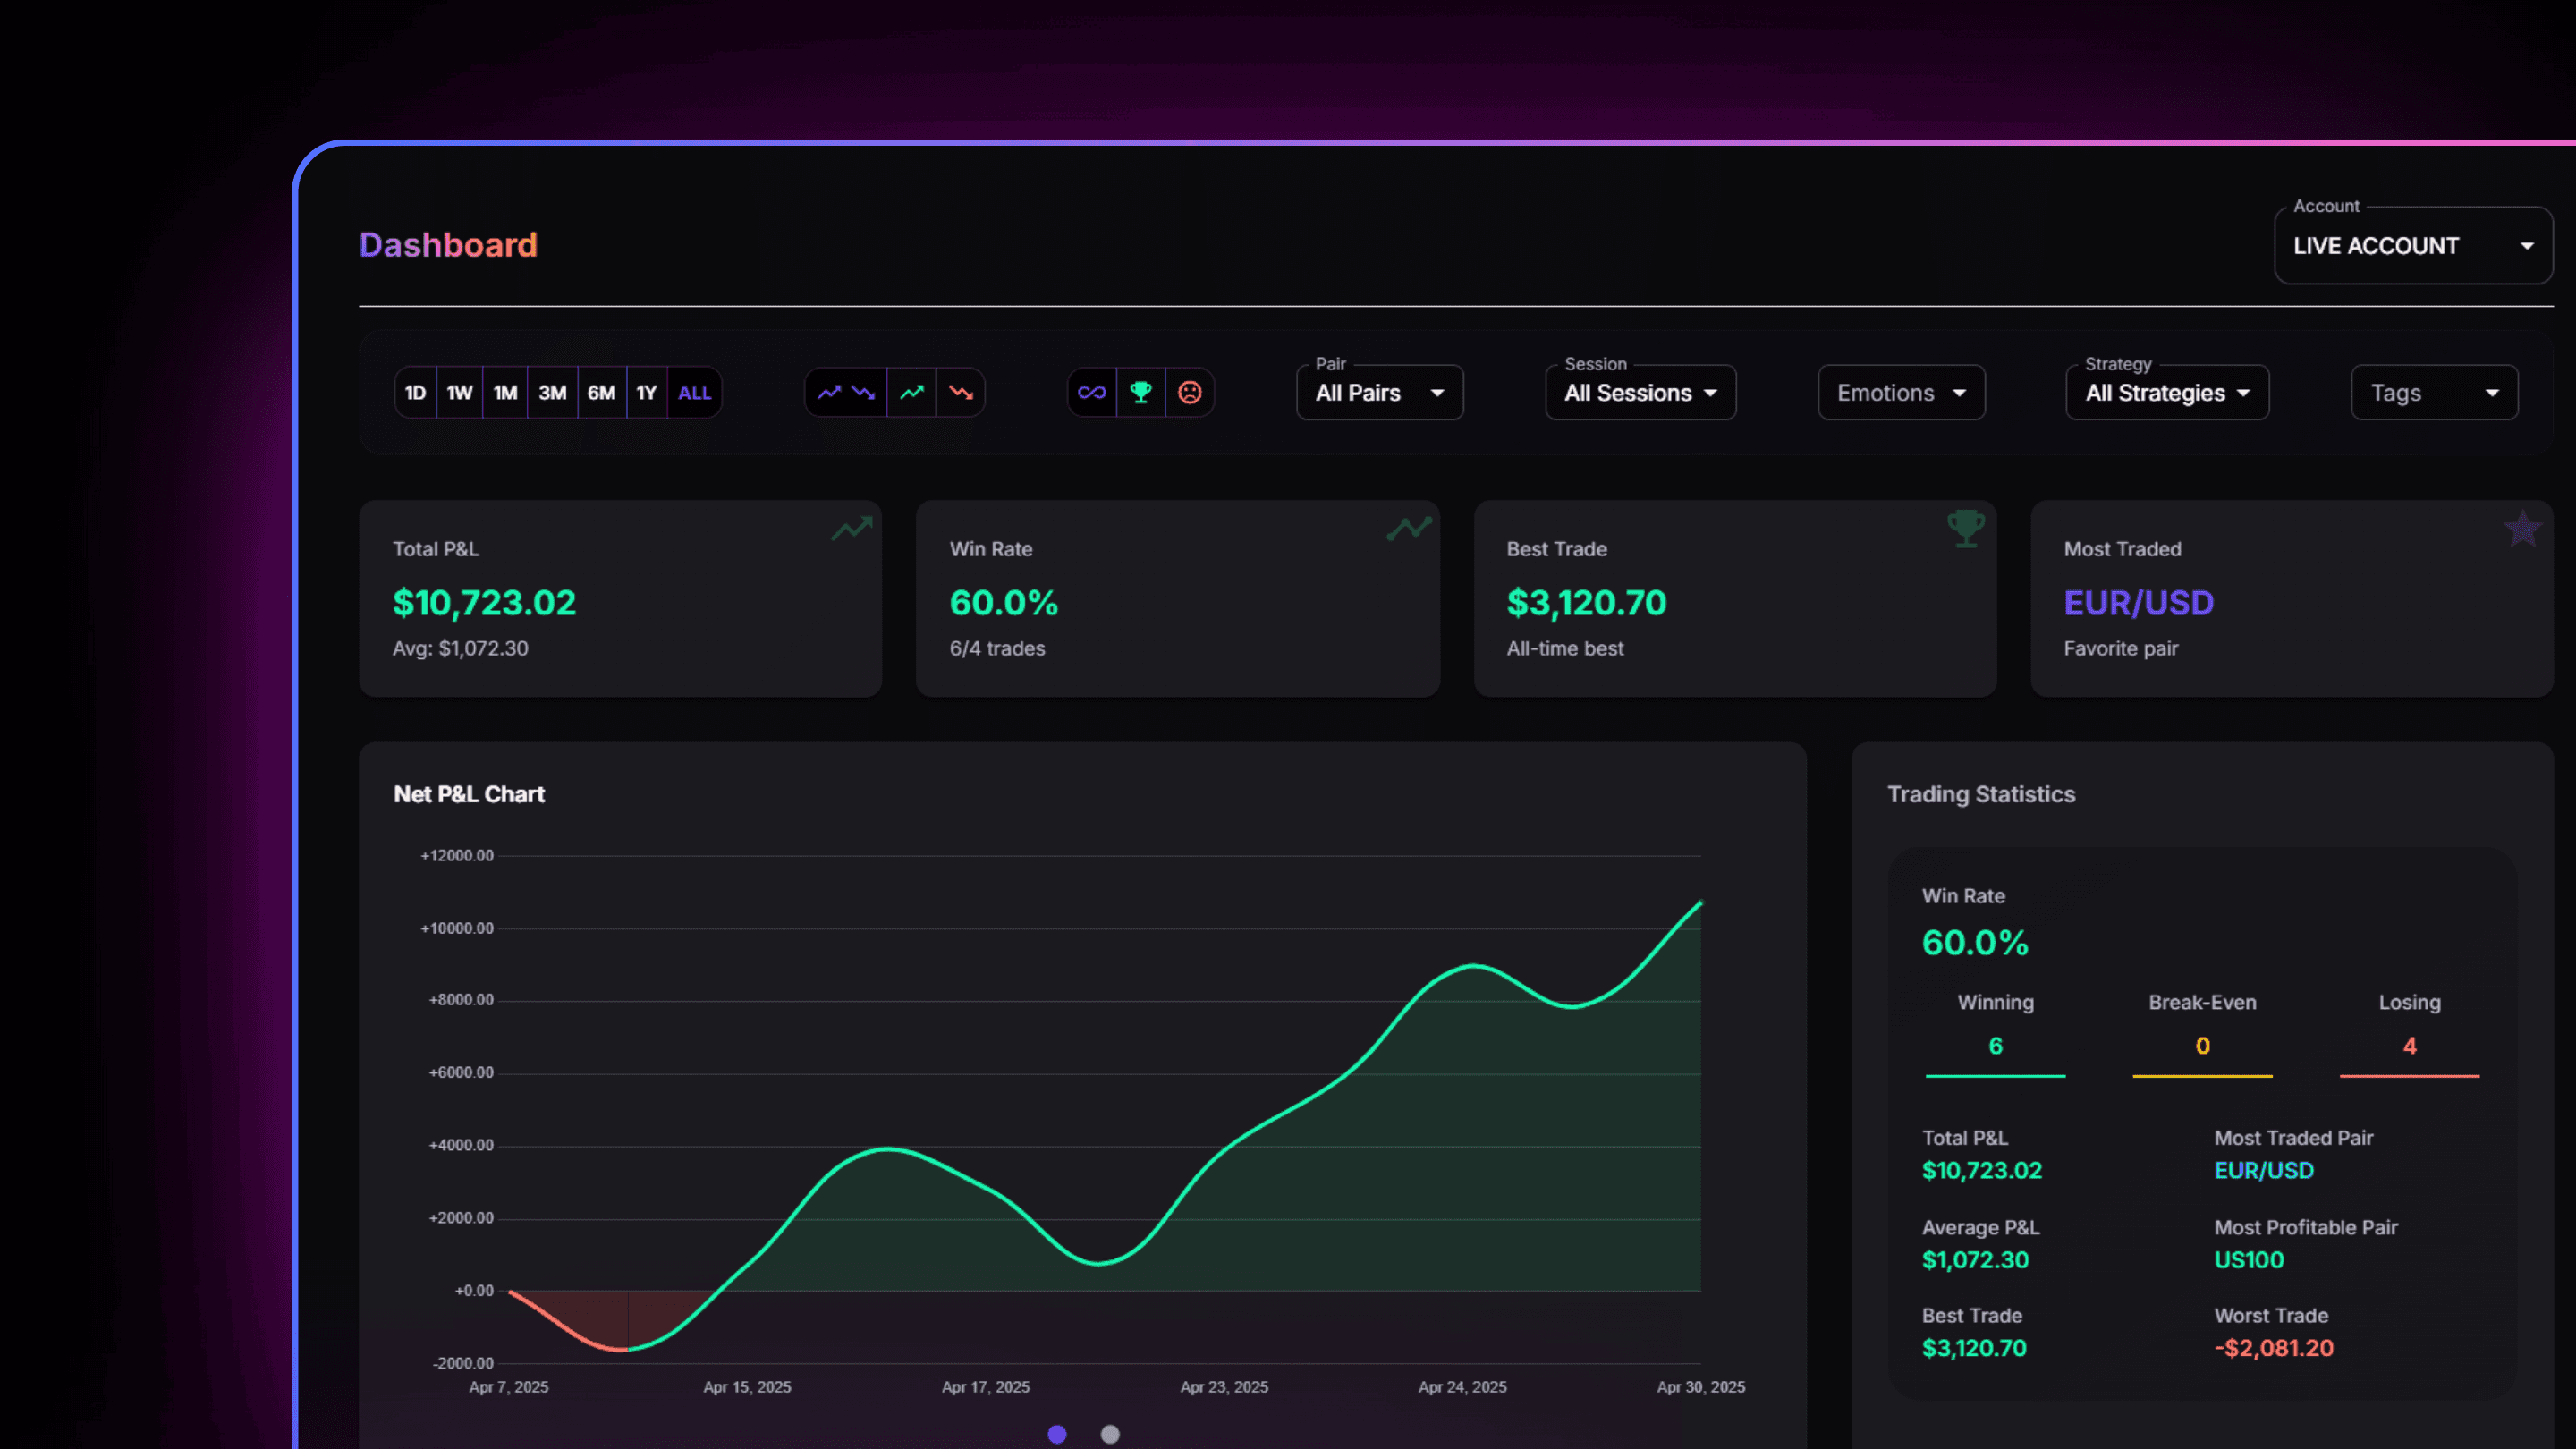Select the 1D time range
The width and height of the screenshot is (2576, 1449).
point(416,393)
